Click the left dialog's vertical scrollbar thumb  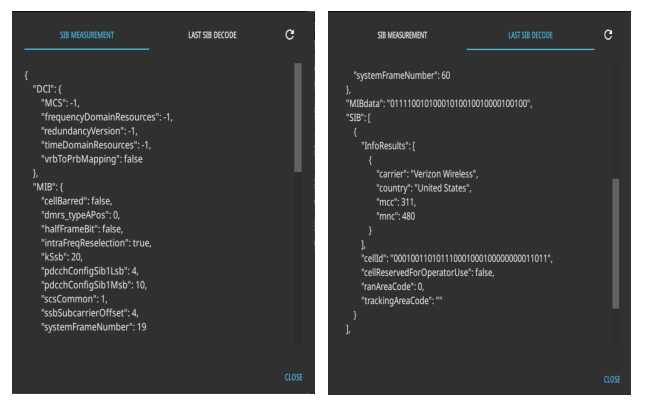coord(298,118)
